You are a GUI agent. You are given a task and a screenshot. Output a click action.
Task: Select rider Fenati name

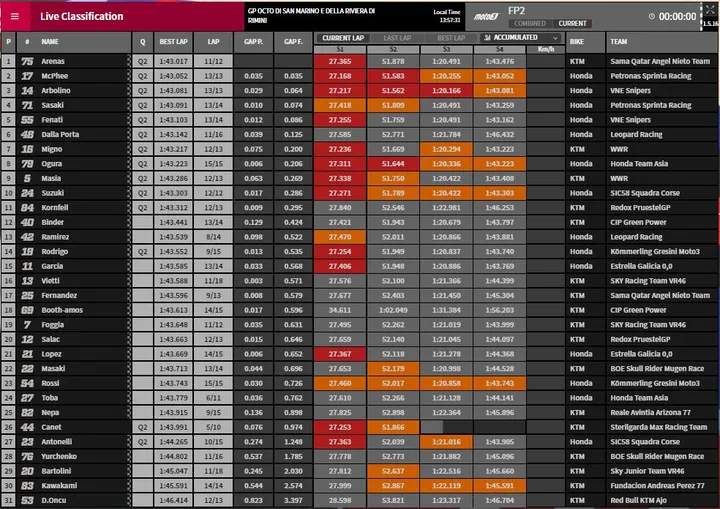tap(52, 120)
